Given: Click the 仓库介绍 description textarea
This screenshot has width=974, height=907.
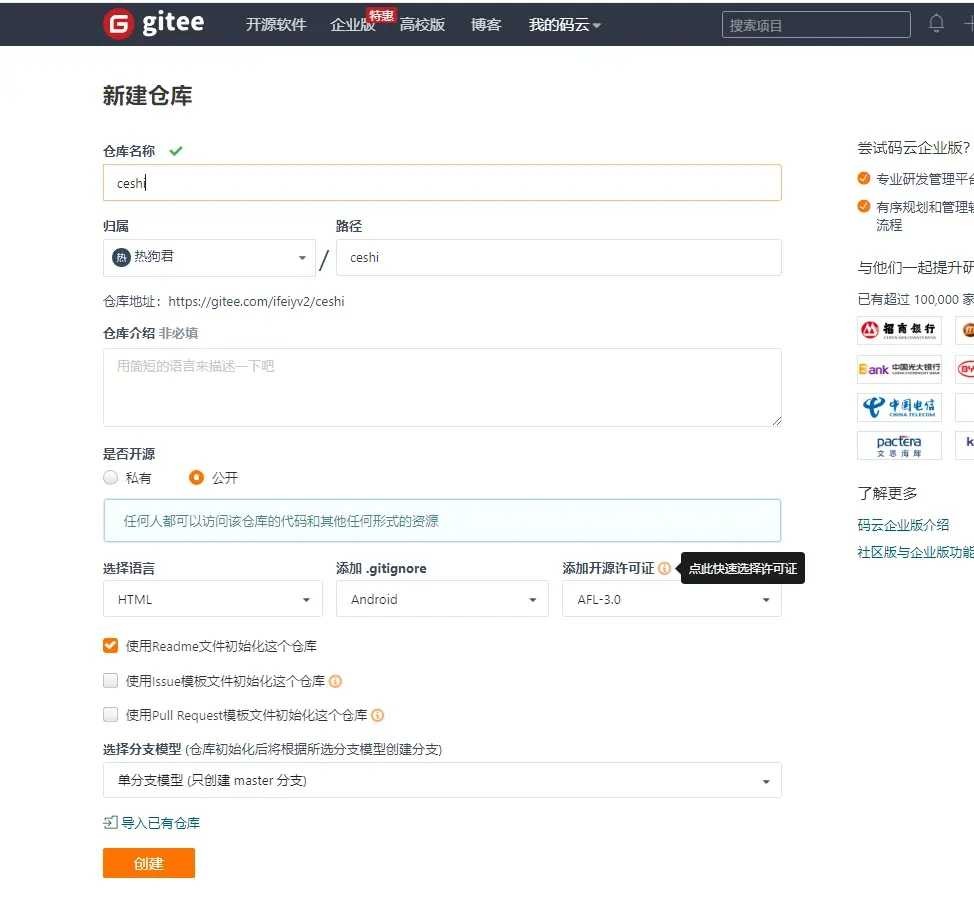Looking at the screenshot, I should coord(442,388).
